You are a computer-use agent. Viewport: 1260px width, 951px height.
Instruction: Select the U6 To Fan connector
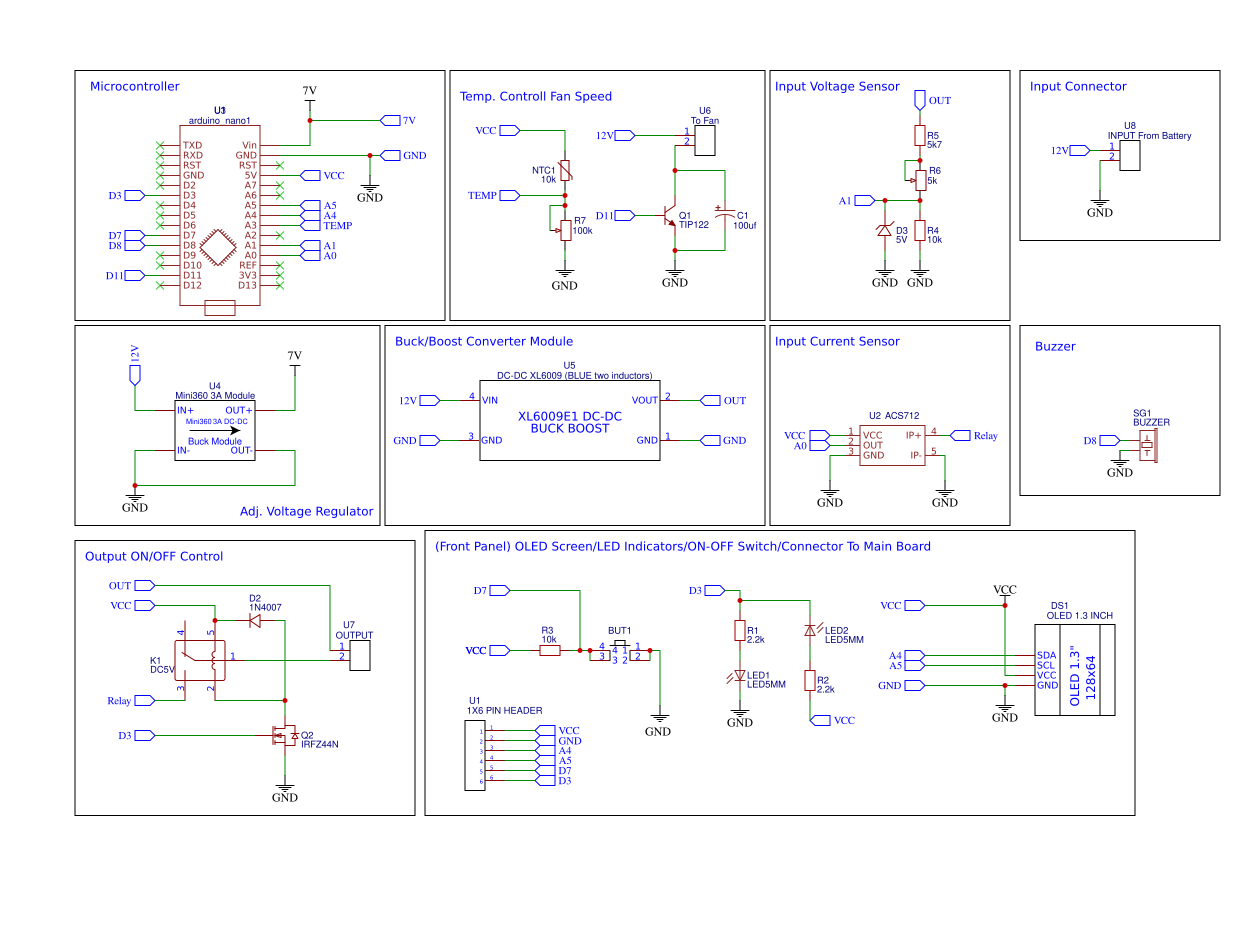click(x=704, y=139)
